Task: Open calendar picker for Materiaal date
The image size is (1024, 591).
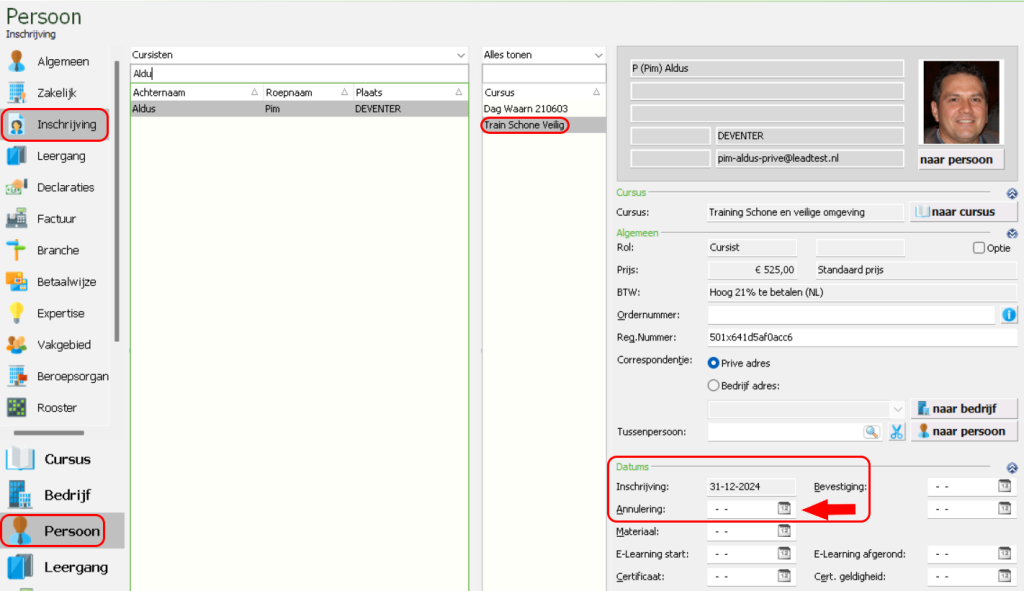Action: click(784, 531)
